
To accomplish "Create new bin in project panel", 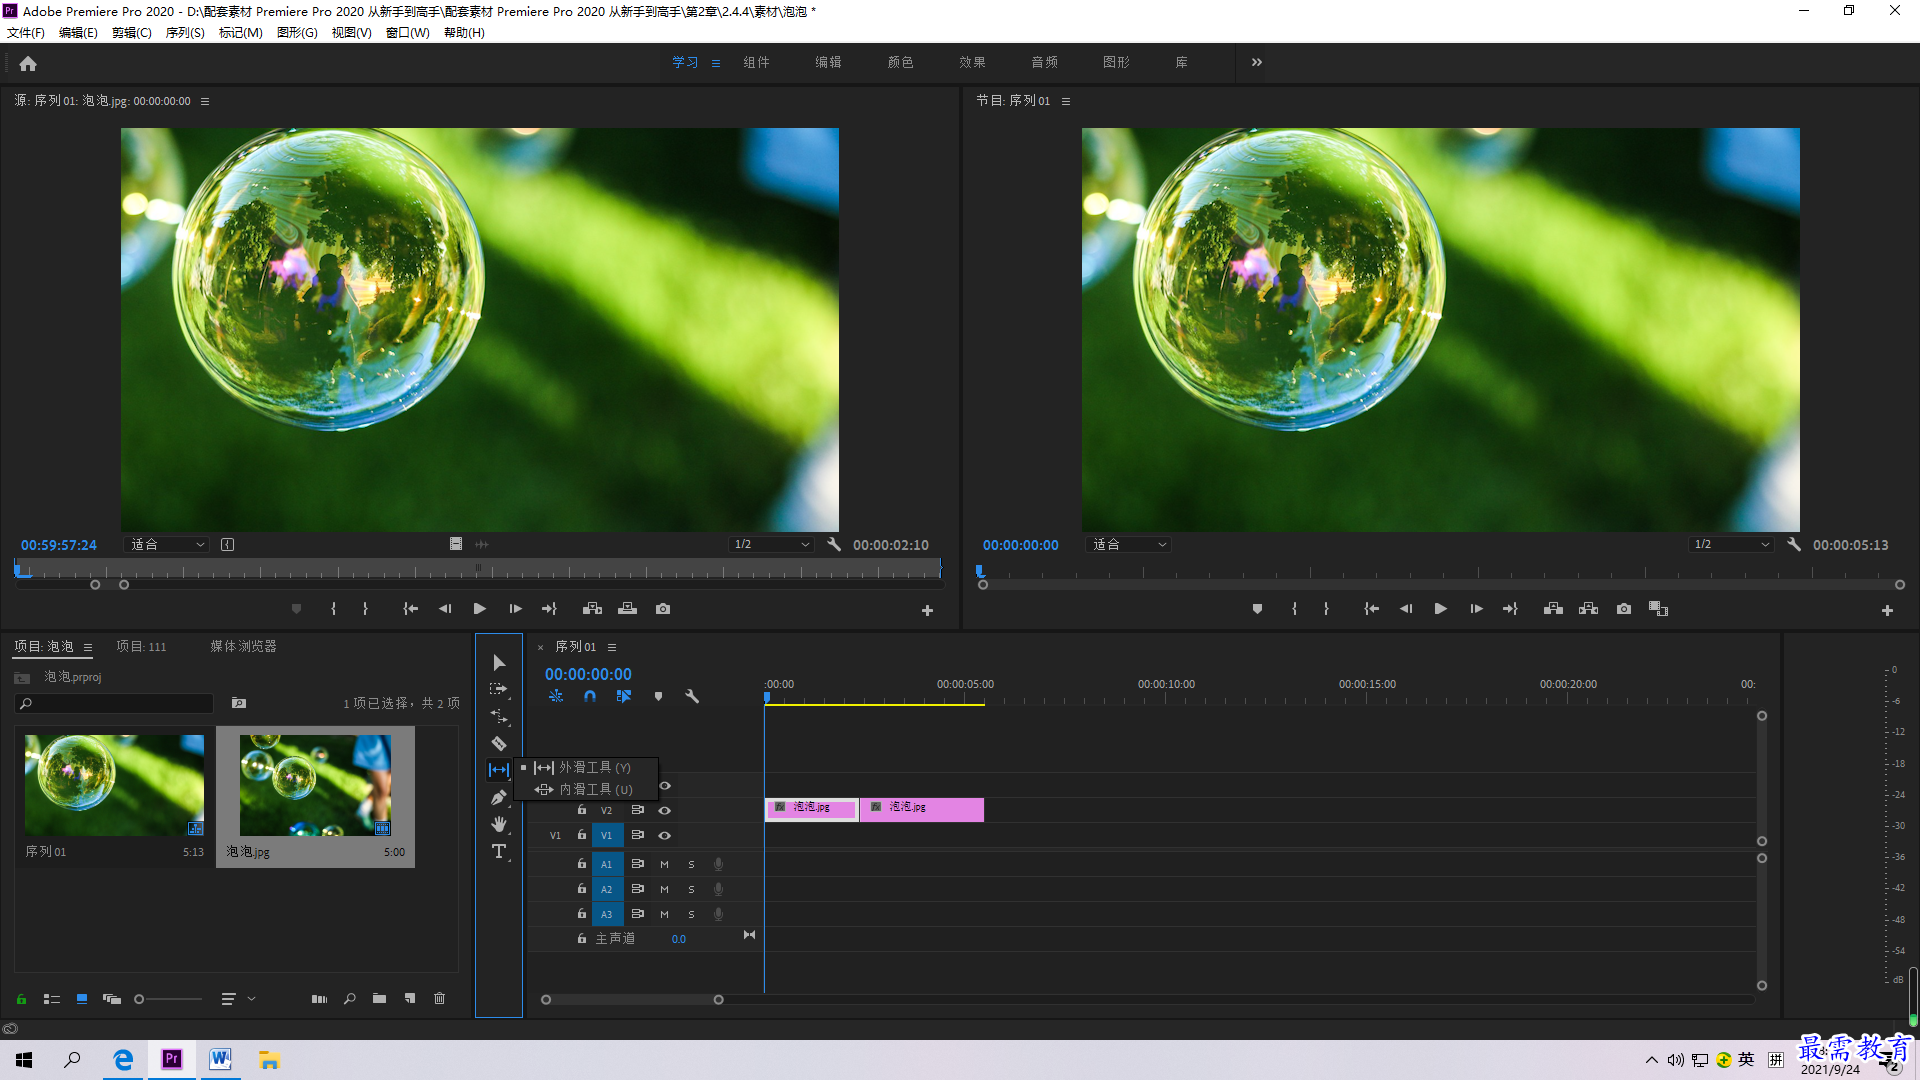I will [379, 1000].
